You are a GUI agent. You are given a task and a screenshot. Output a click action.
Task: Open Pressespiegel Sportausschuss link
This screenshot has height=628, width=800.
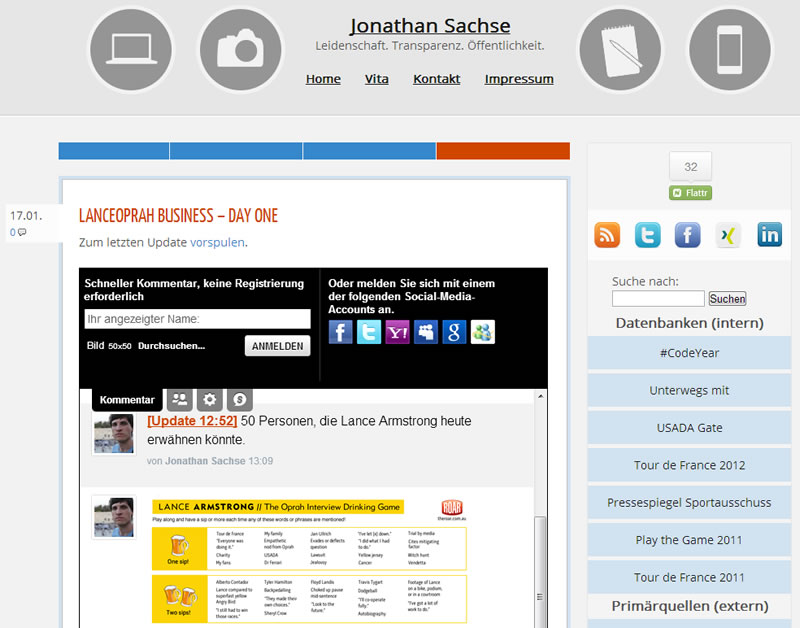[x=689, y=503]
